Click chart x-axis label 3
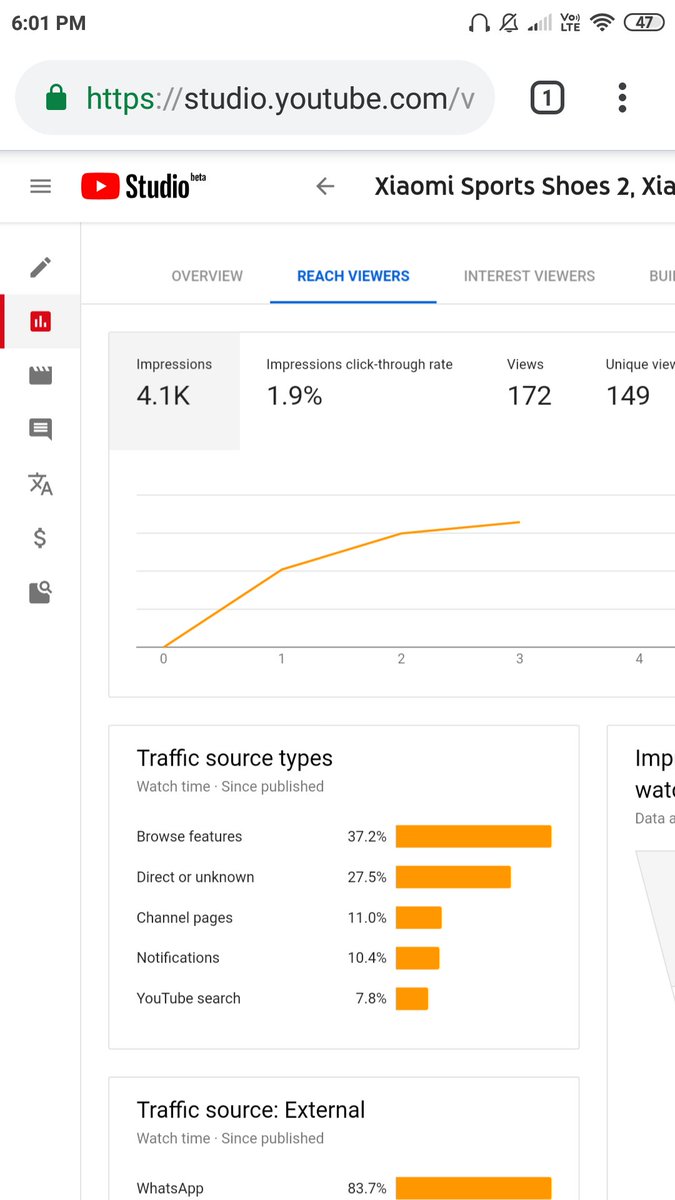 519,659
